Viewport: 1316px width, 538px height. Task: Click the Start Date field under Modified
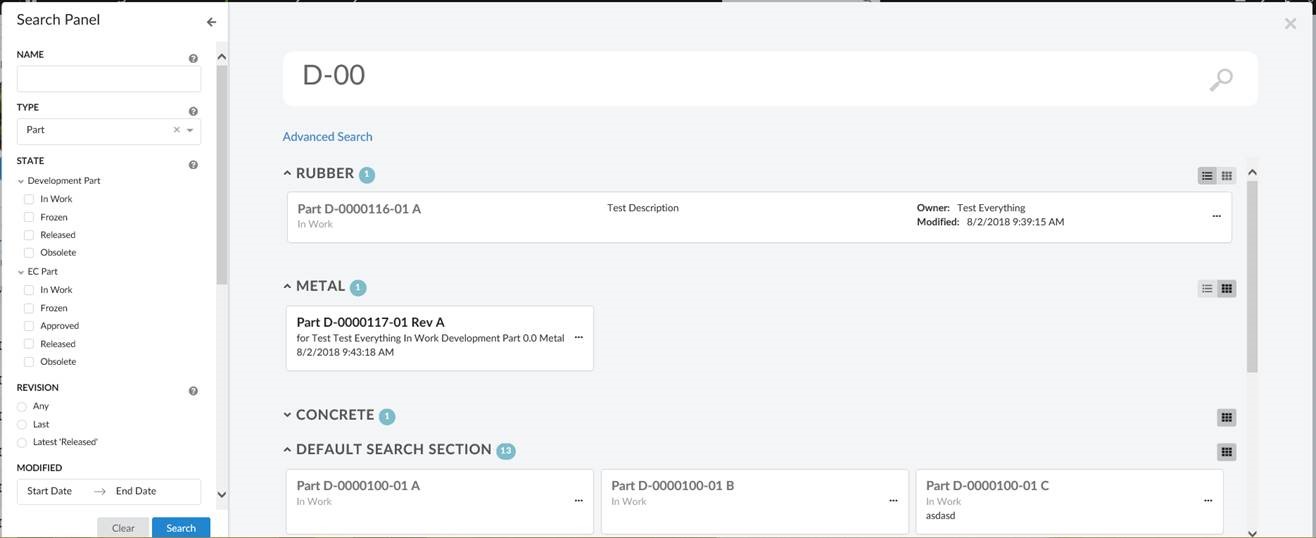point(50,491)
